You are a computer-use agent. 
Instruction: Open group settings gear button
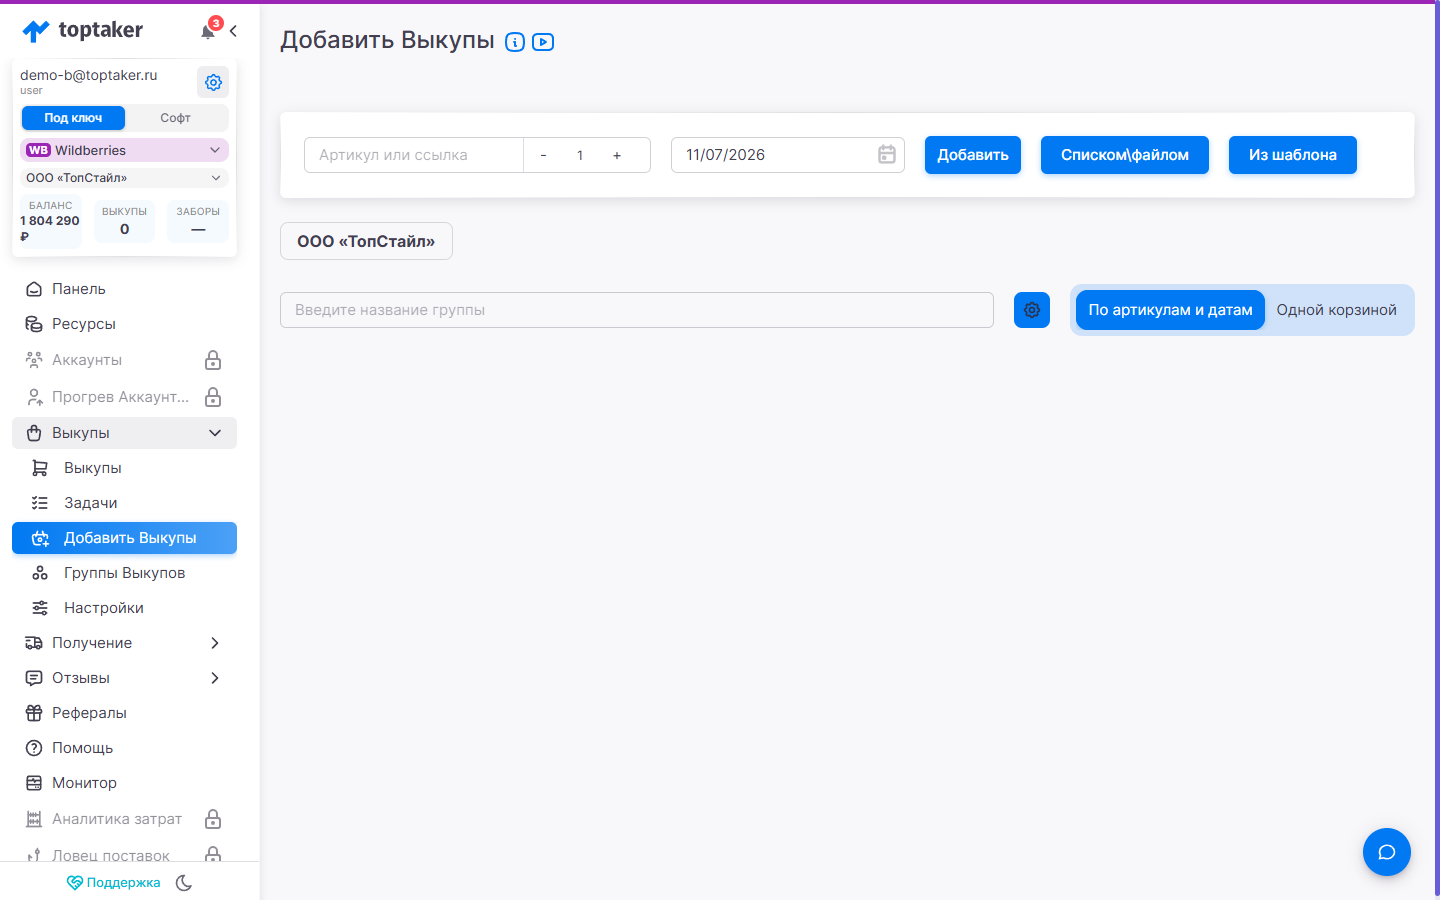click(x=1032, y=310)
